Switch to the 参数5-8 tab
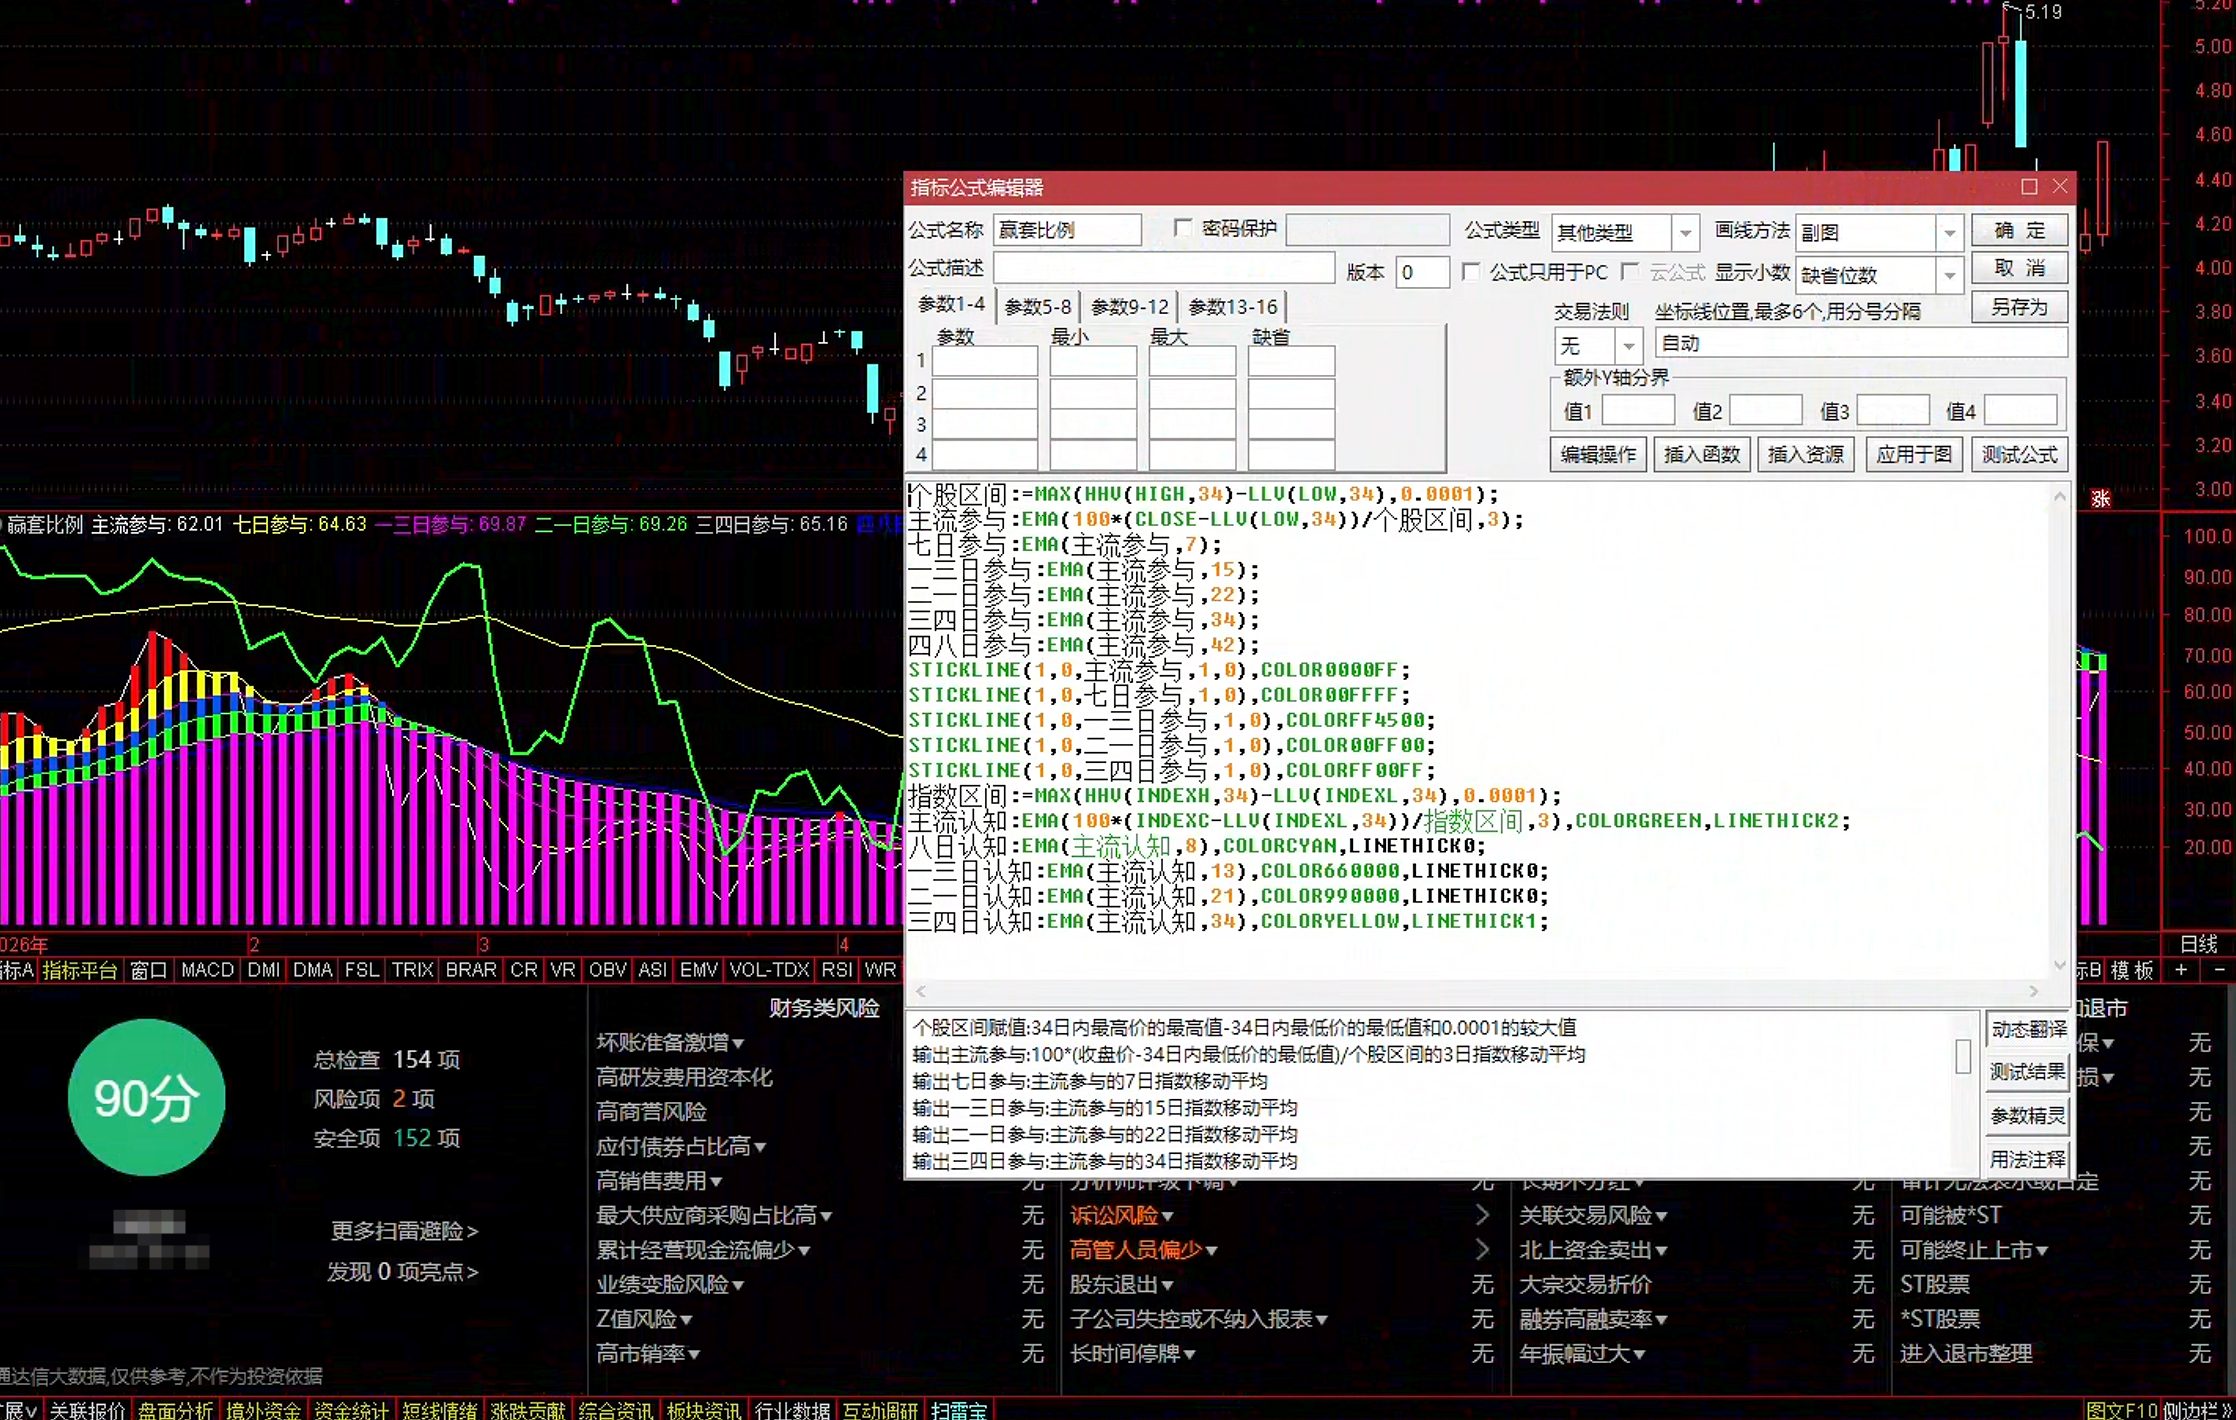The width and height of the screenshot is (2236, 1420). (1037, 307)
